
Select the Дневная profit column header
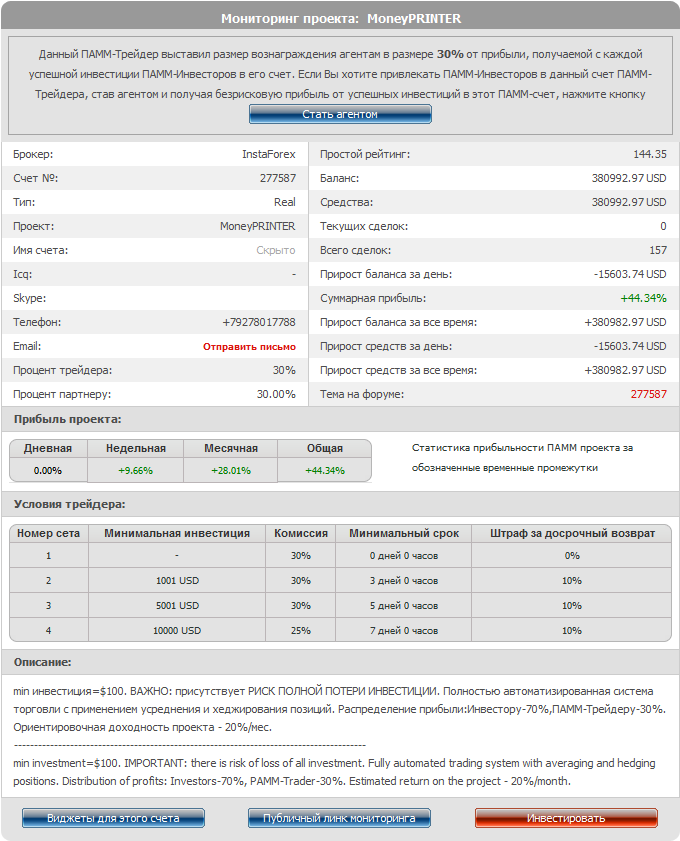[x=48, y=449]
